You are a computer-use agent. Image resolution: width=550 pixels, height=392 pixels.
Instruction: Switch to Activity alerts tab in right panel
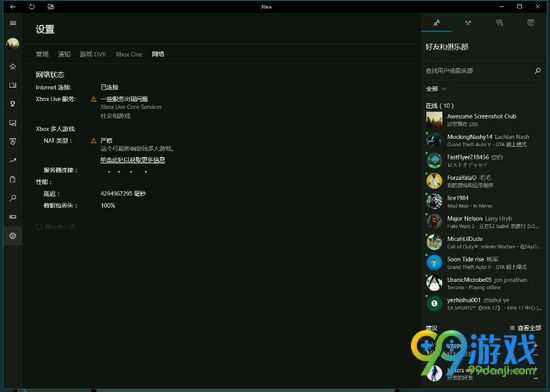531,23
